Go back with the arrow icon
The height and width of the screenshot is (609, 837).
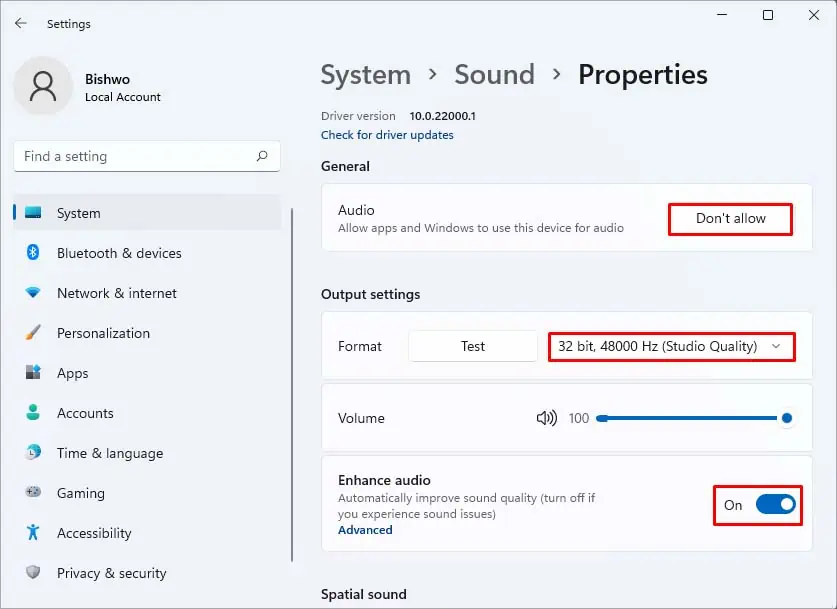[x=20, y=23]
